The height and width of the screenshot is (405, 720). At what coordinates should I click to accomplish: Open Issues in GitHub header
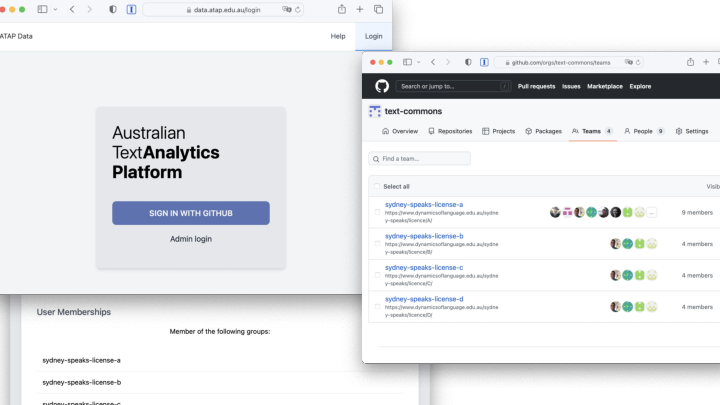tap(571, 86)
